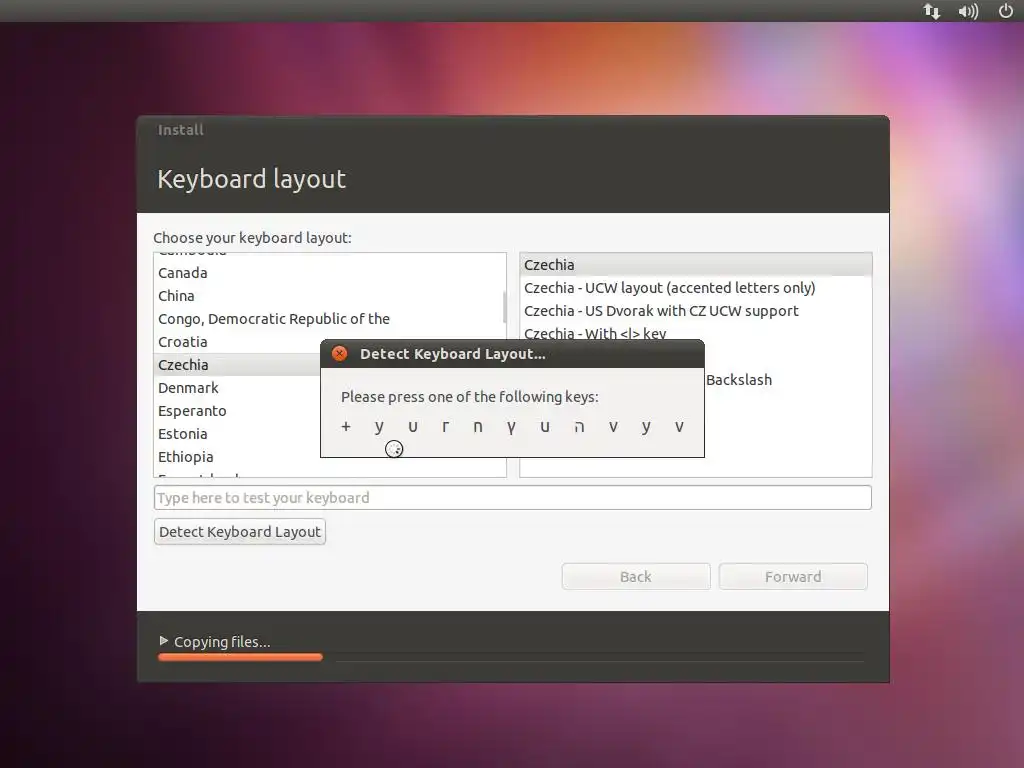The height and width of the screenshot is (768, 1024).
Task: Select Czechia - US Dvorak with CZ UCW support
Action: (696, 311)
